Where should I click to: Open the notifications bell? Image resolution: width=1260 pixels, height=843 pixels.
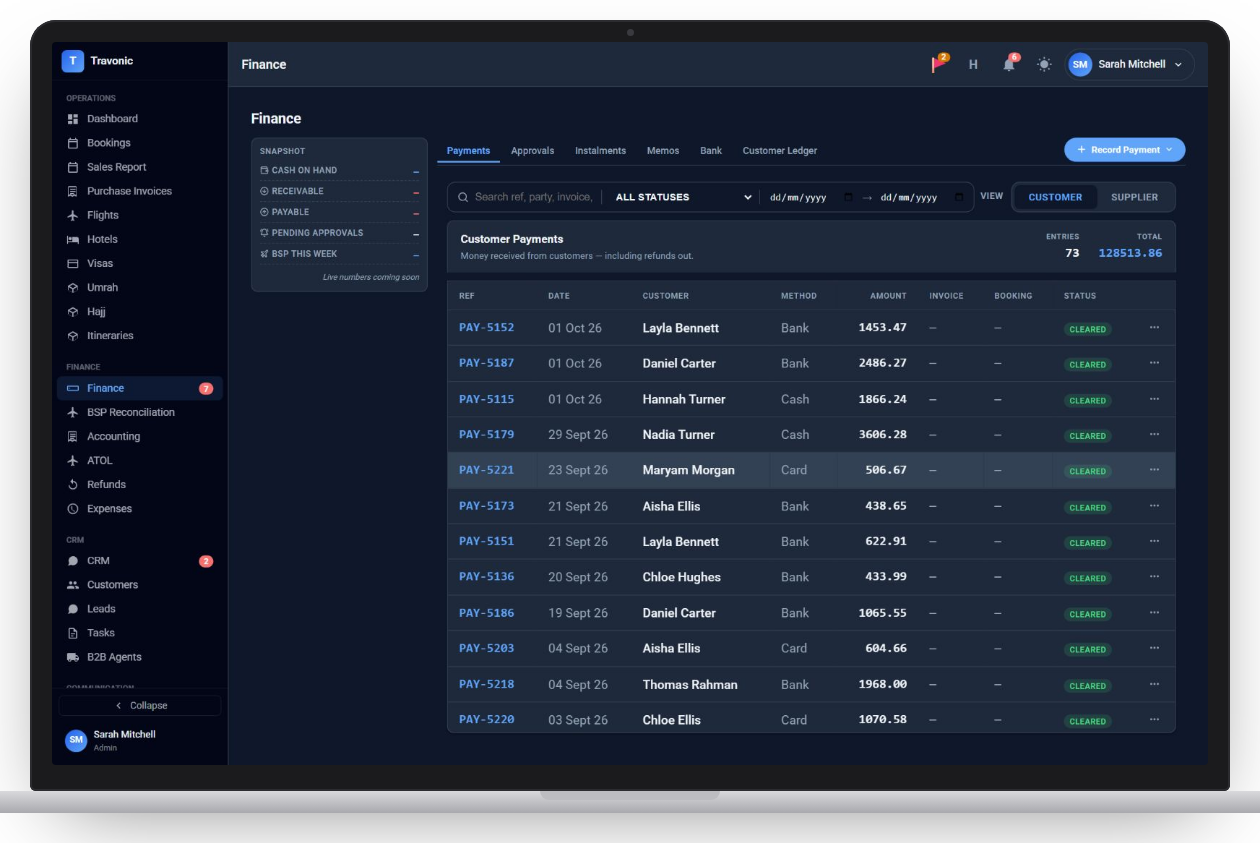coord(1009,64)
